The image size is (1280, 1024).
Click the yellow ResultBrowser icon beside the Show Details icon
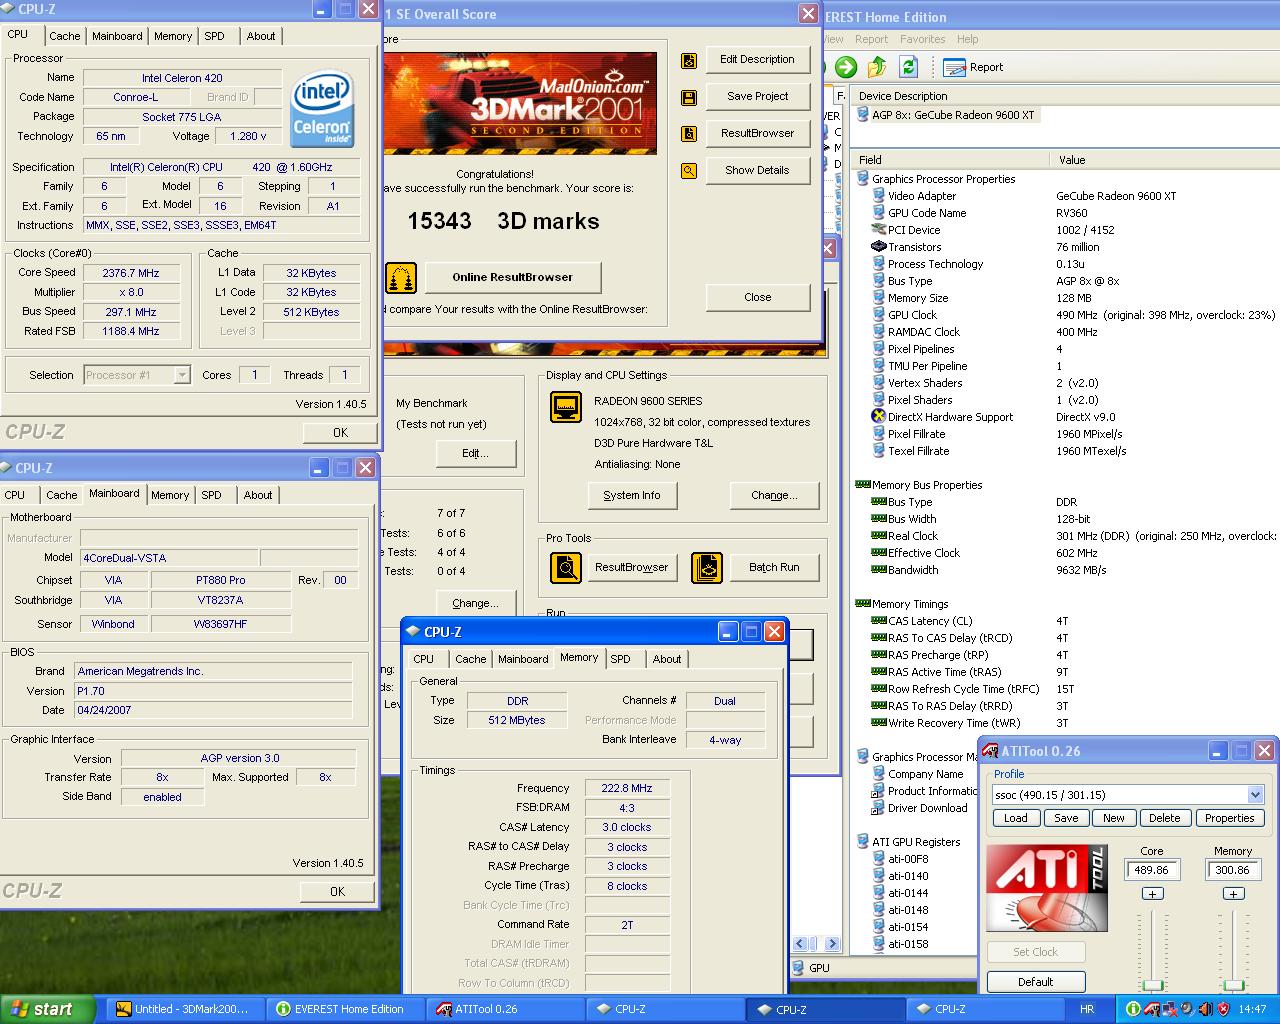(x=689, y=134)
